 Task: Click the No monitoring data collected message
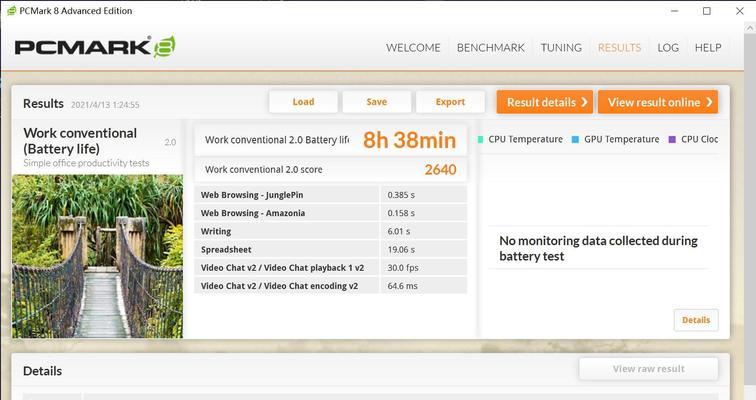pyautogui.click(x=598, y=248)
